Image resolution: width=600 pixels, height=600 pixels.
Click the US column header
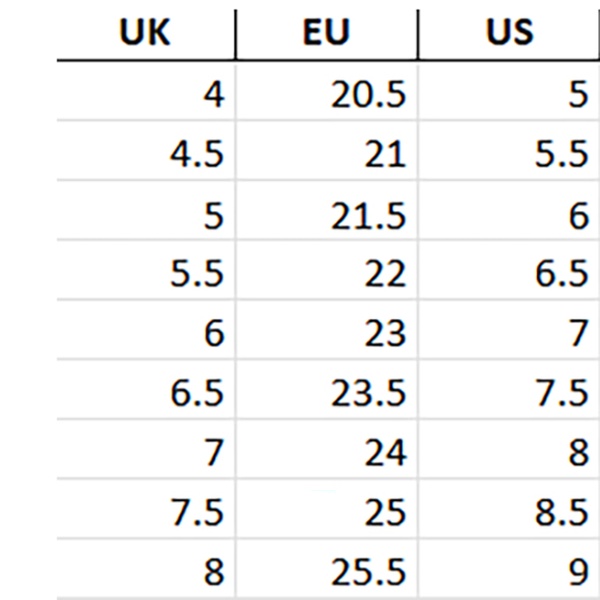pyautogui.click(x=508, y=33)
